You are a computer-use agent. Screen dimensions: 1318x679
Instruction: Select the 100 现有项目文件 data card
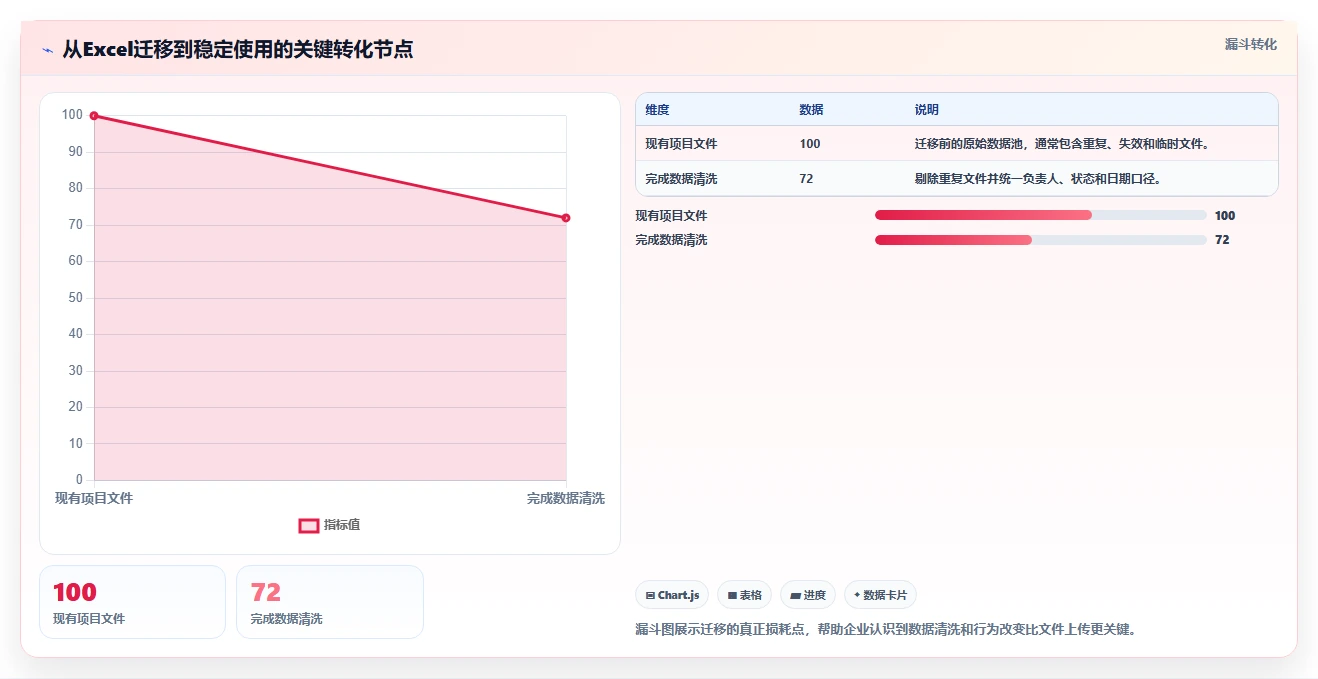(132, 602)
